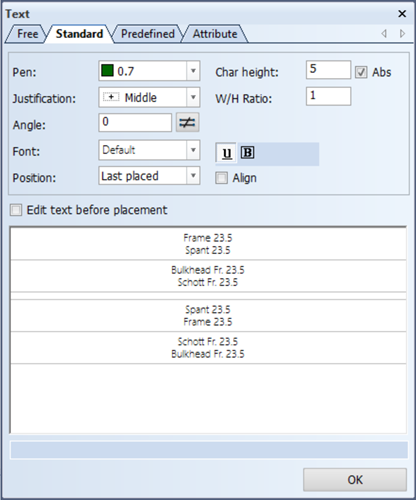Image resolution: width=416 pixels, height=500 pixels.
Task: Click the OK button
Action: click(x=355, y=480)
